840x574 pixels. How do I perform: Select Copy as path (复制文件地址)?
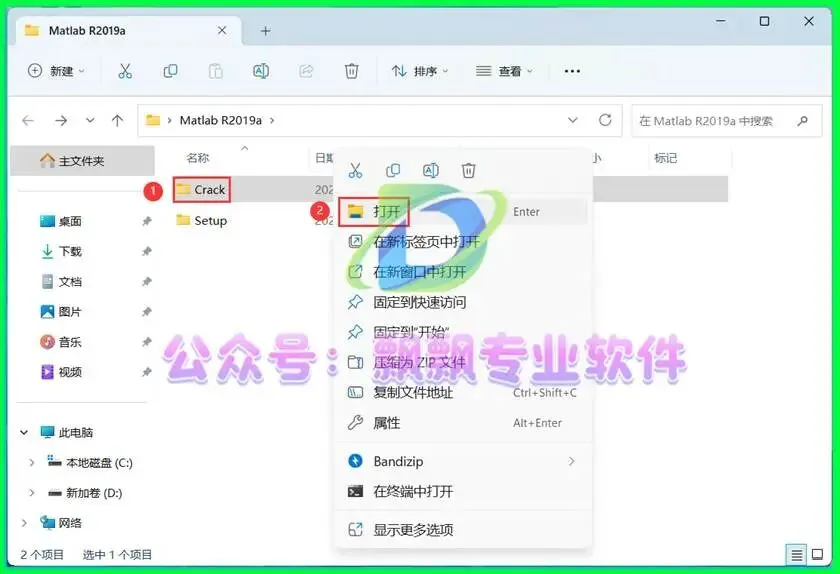tap(463, 392)
